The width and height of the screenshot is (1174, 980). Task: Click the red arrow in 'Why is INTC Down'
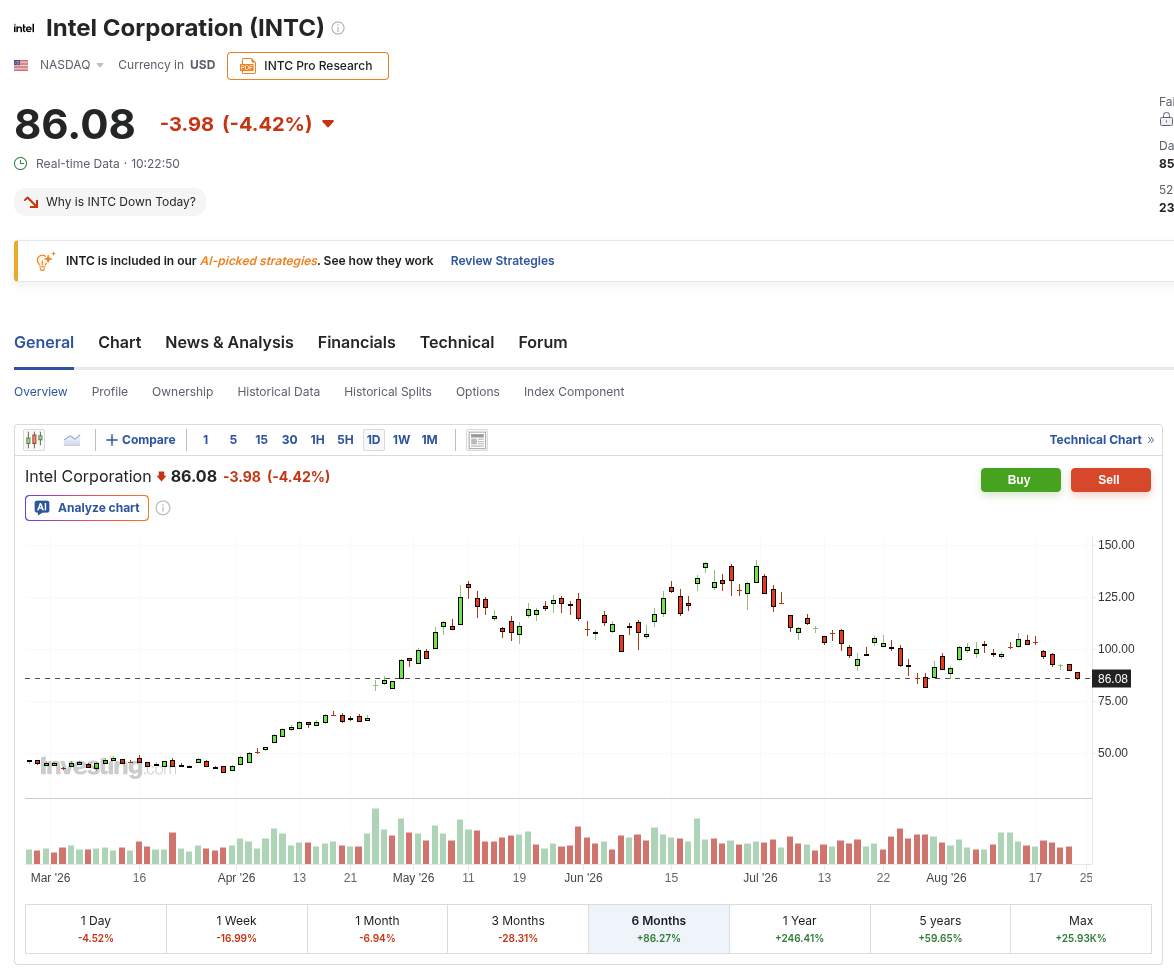[x=31, y=202]
